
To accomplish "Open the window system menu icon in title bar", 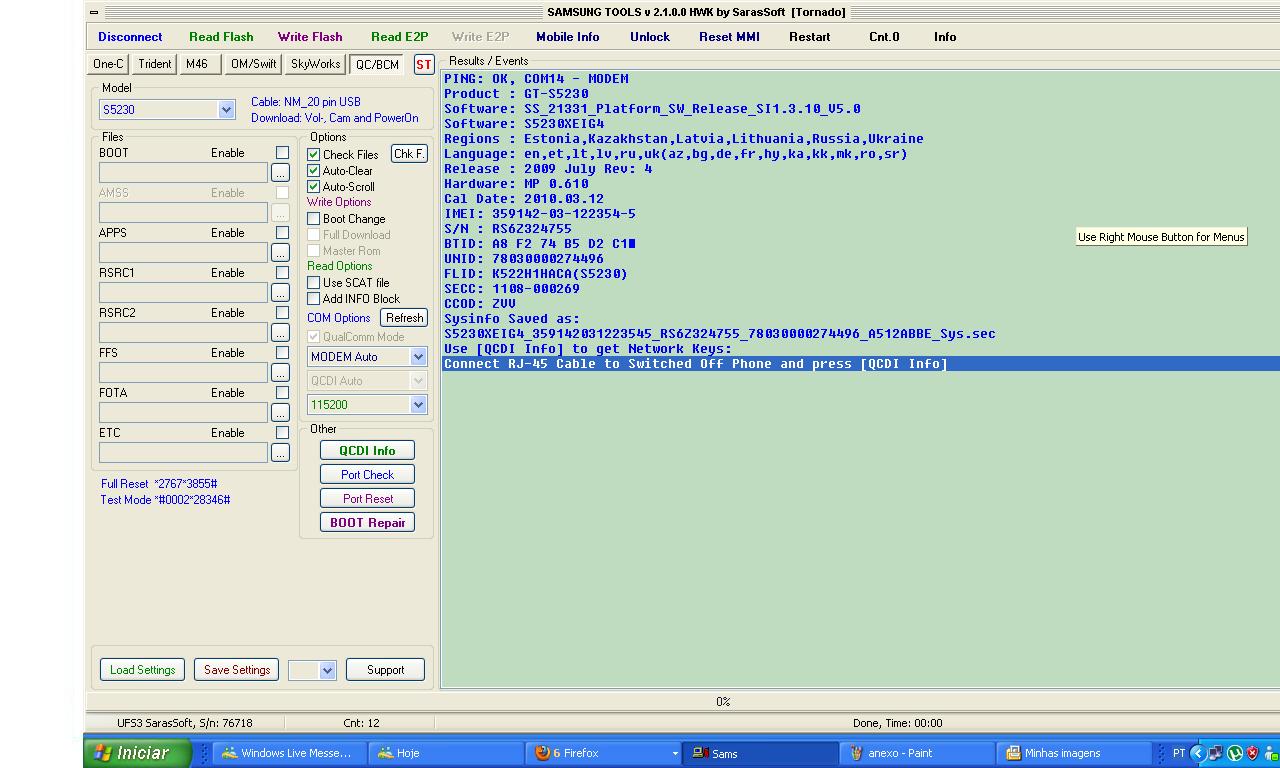I will (x=93, y=12).
